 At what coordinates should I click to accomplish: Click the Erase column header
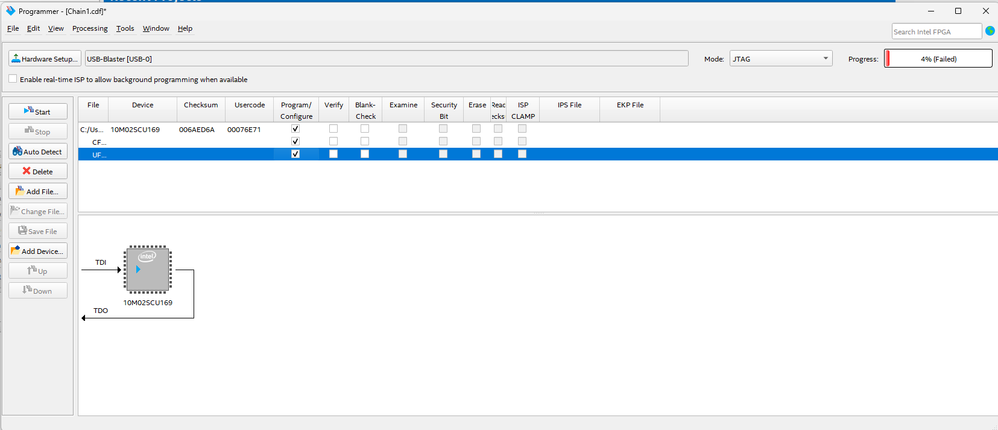point(477,110)
